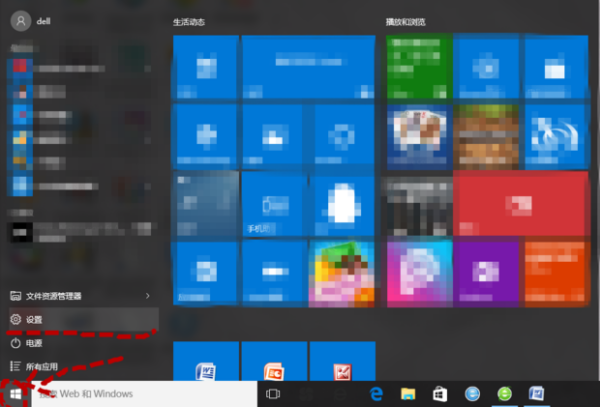Open File Explorer (文件资源管理器) entry
Screen dimensions: 600x407
pos(84,296)
